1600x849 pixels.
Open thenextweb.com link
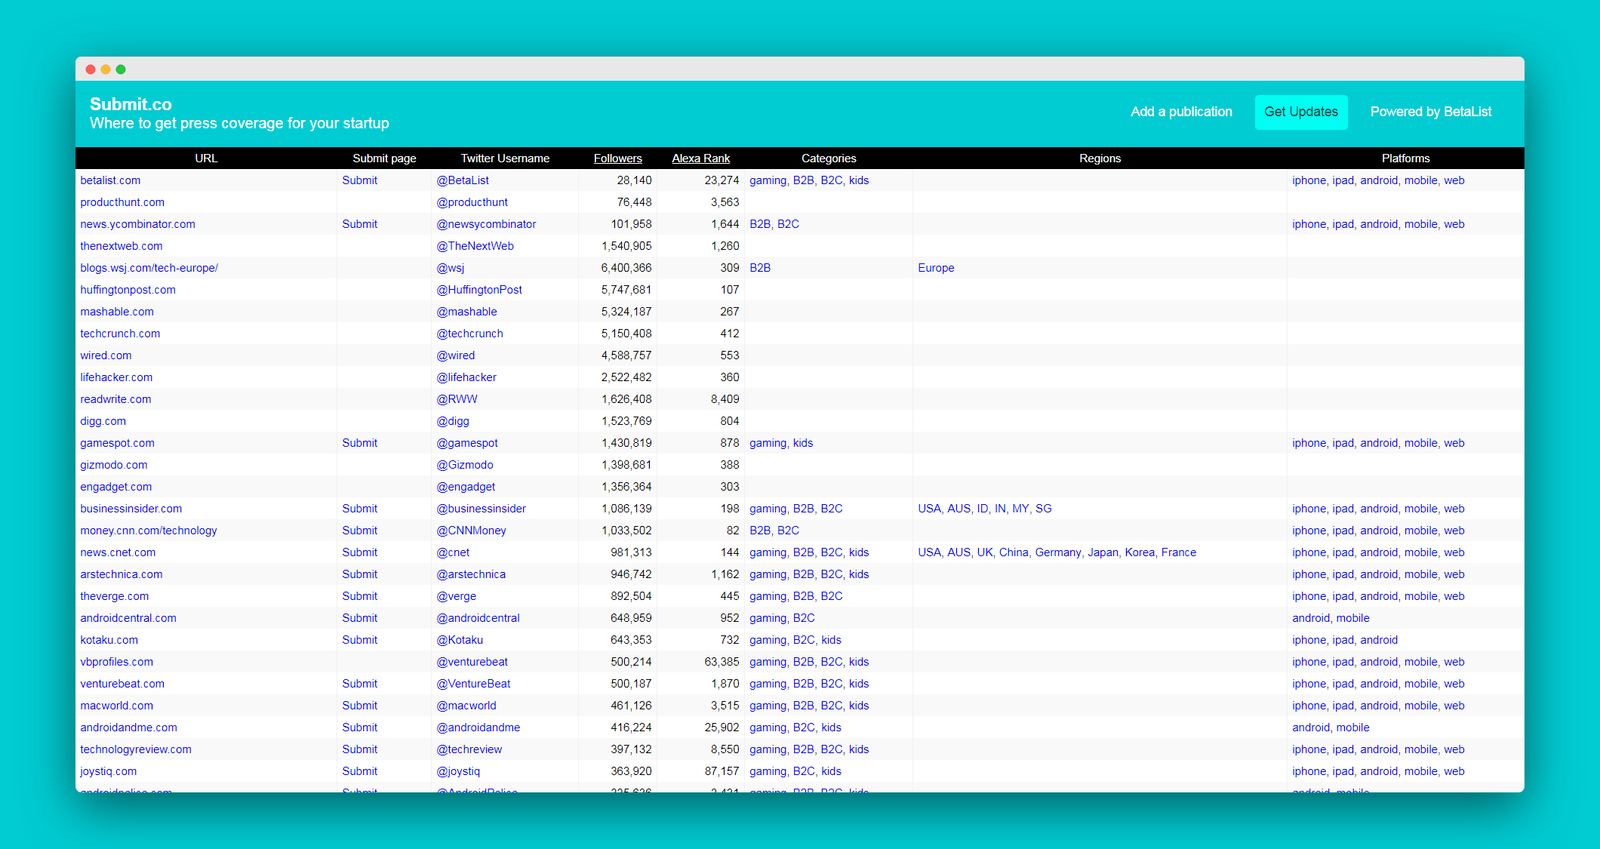(x=121, y=247)
